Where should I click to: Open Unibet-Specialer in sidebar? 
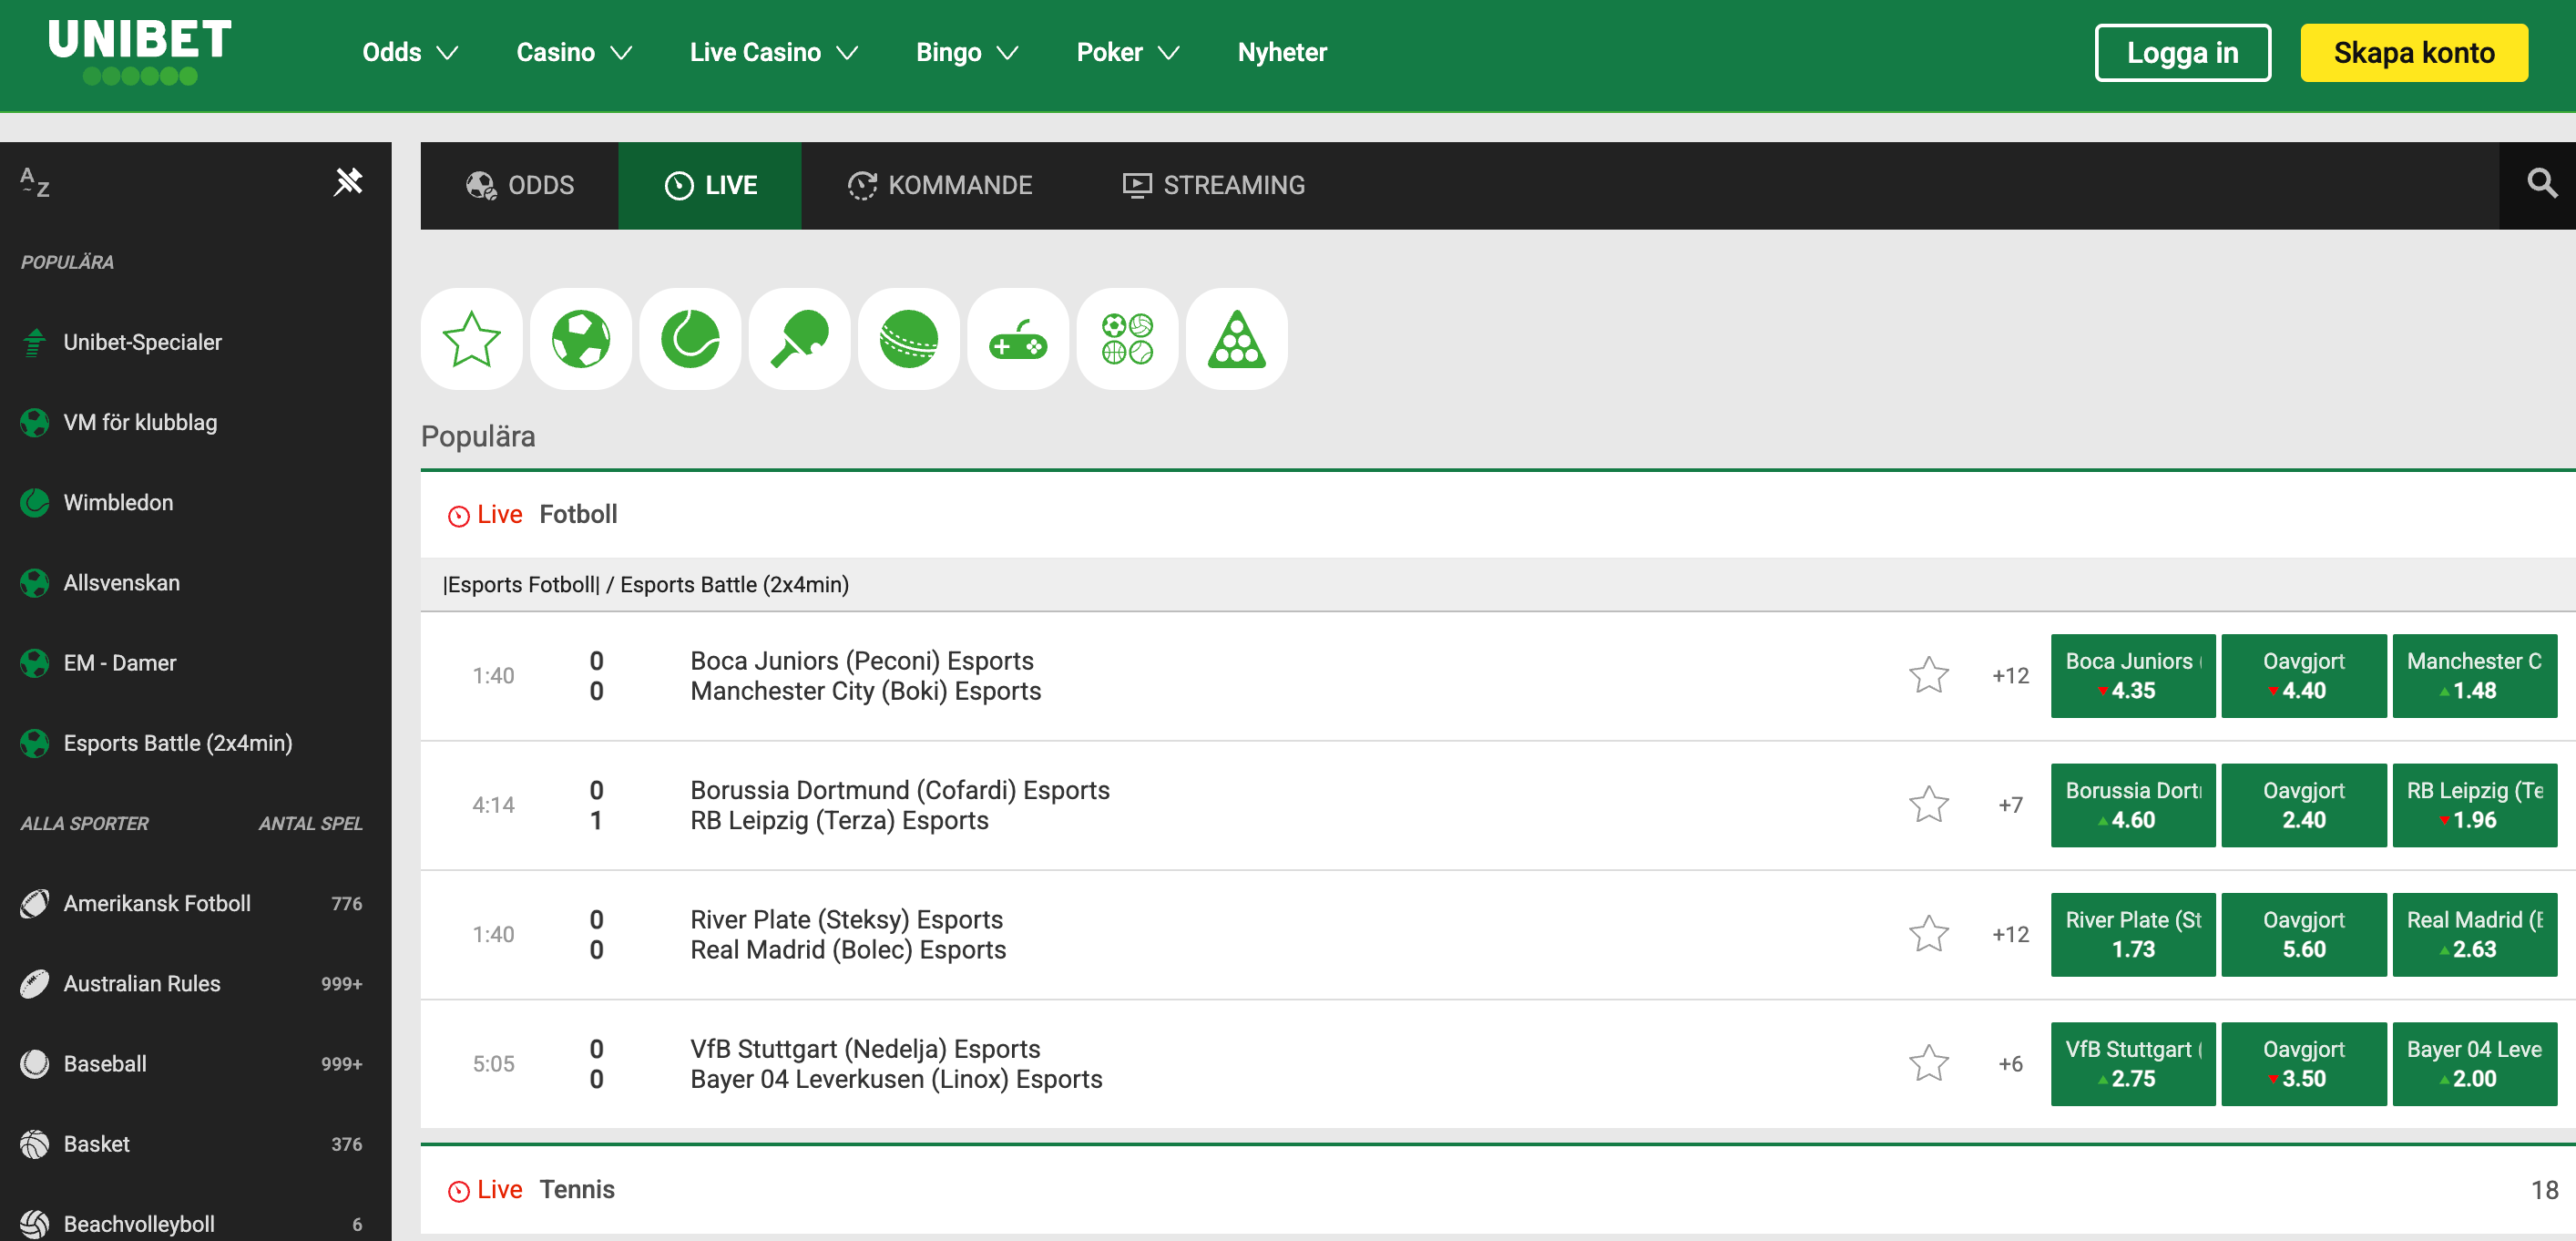coord(195,342)
